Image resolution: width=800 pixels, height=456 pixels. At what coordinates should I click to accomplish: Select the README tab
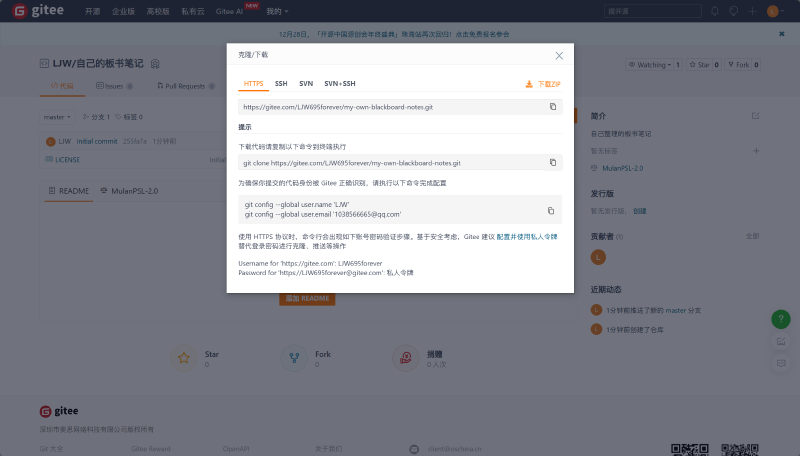(68, 191)
